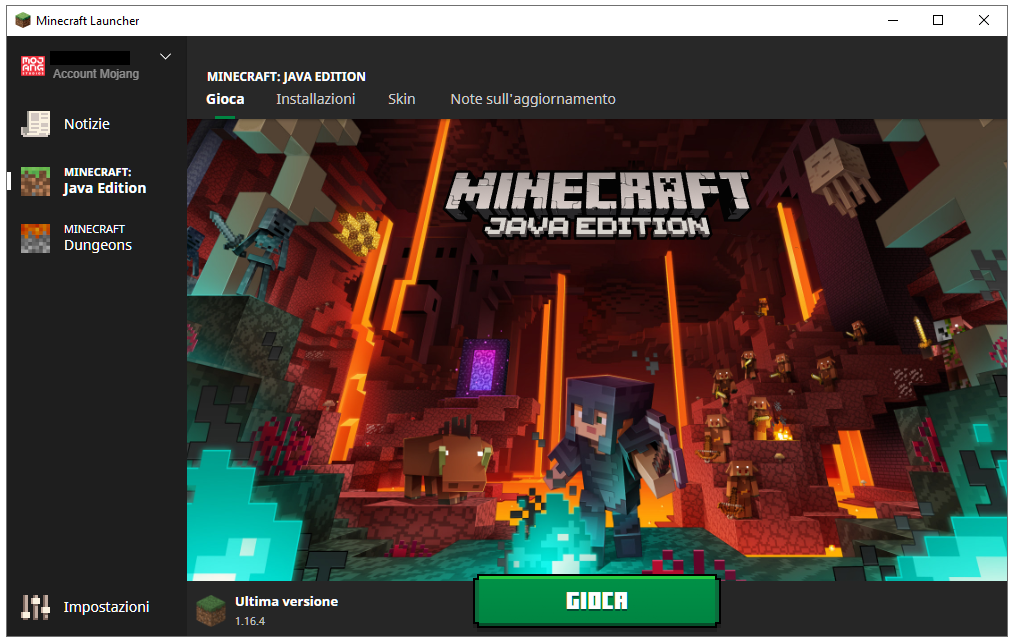Image resolution: width=1014 pixels, height=643 pixels.
Task: Open Impostazioni settings label
Action: [106, 607]
